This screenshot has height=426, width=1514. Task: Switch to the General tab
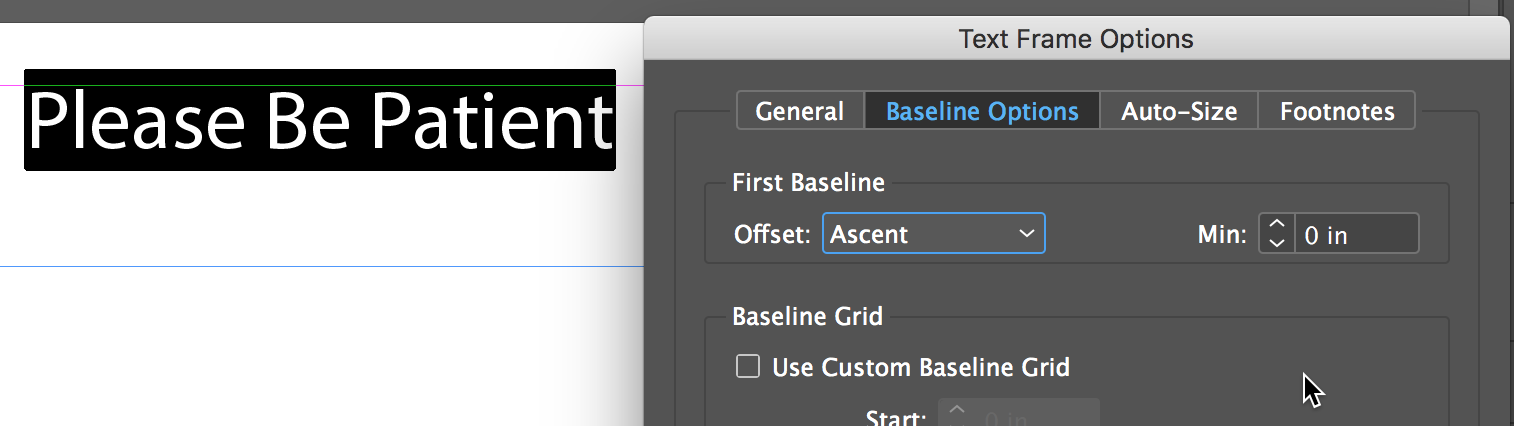coord(799,111)
